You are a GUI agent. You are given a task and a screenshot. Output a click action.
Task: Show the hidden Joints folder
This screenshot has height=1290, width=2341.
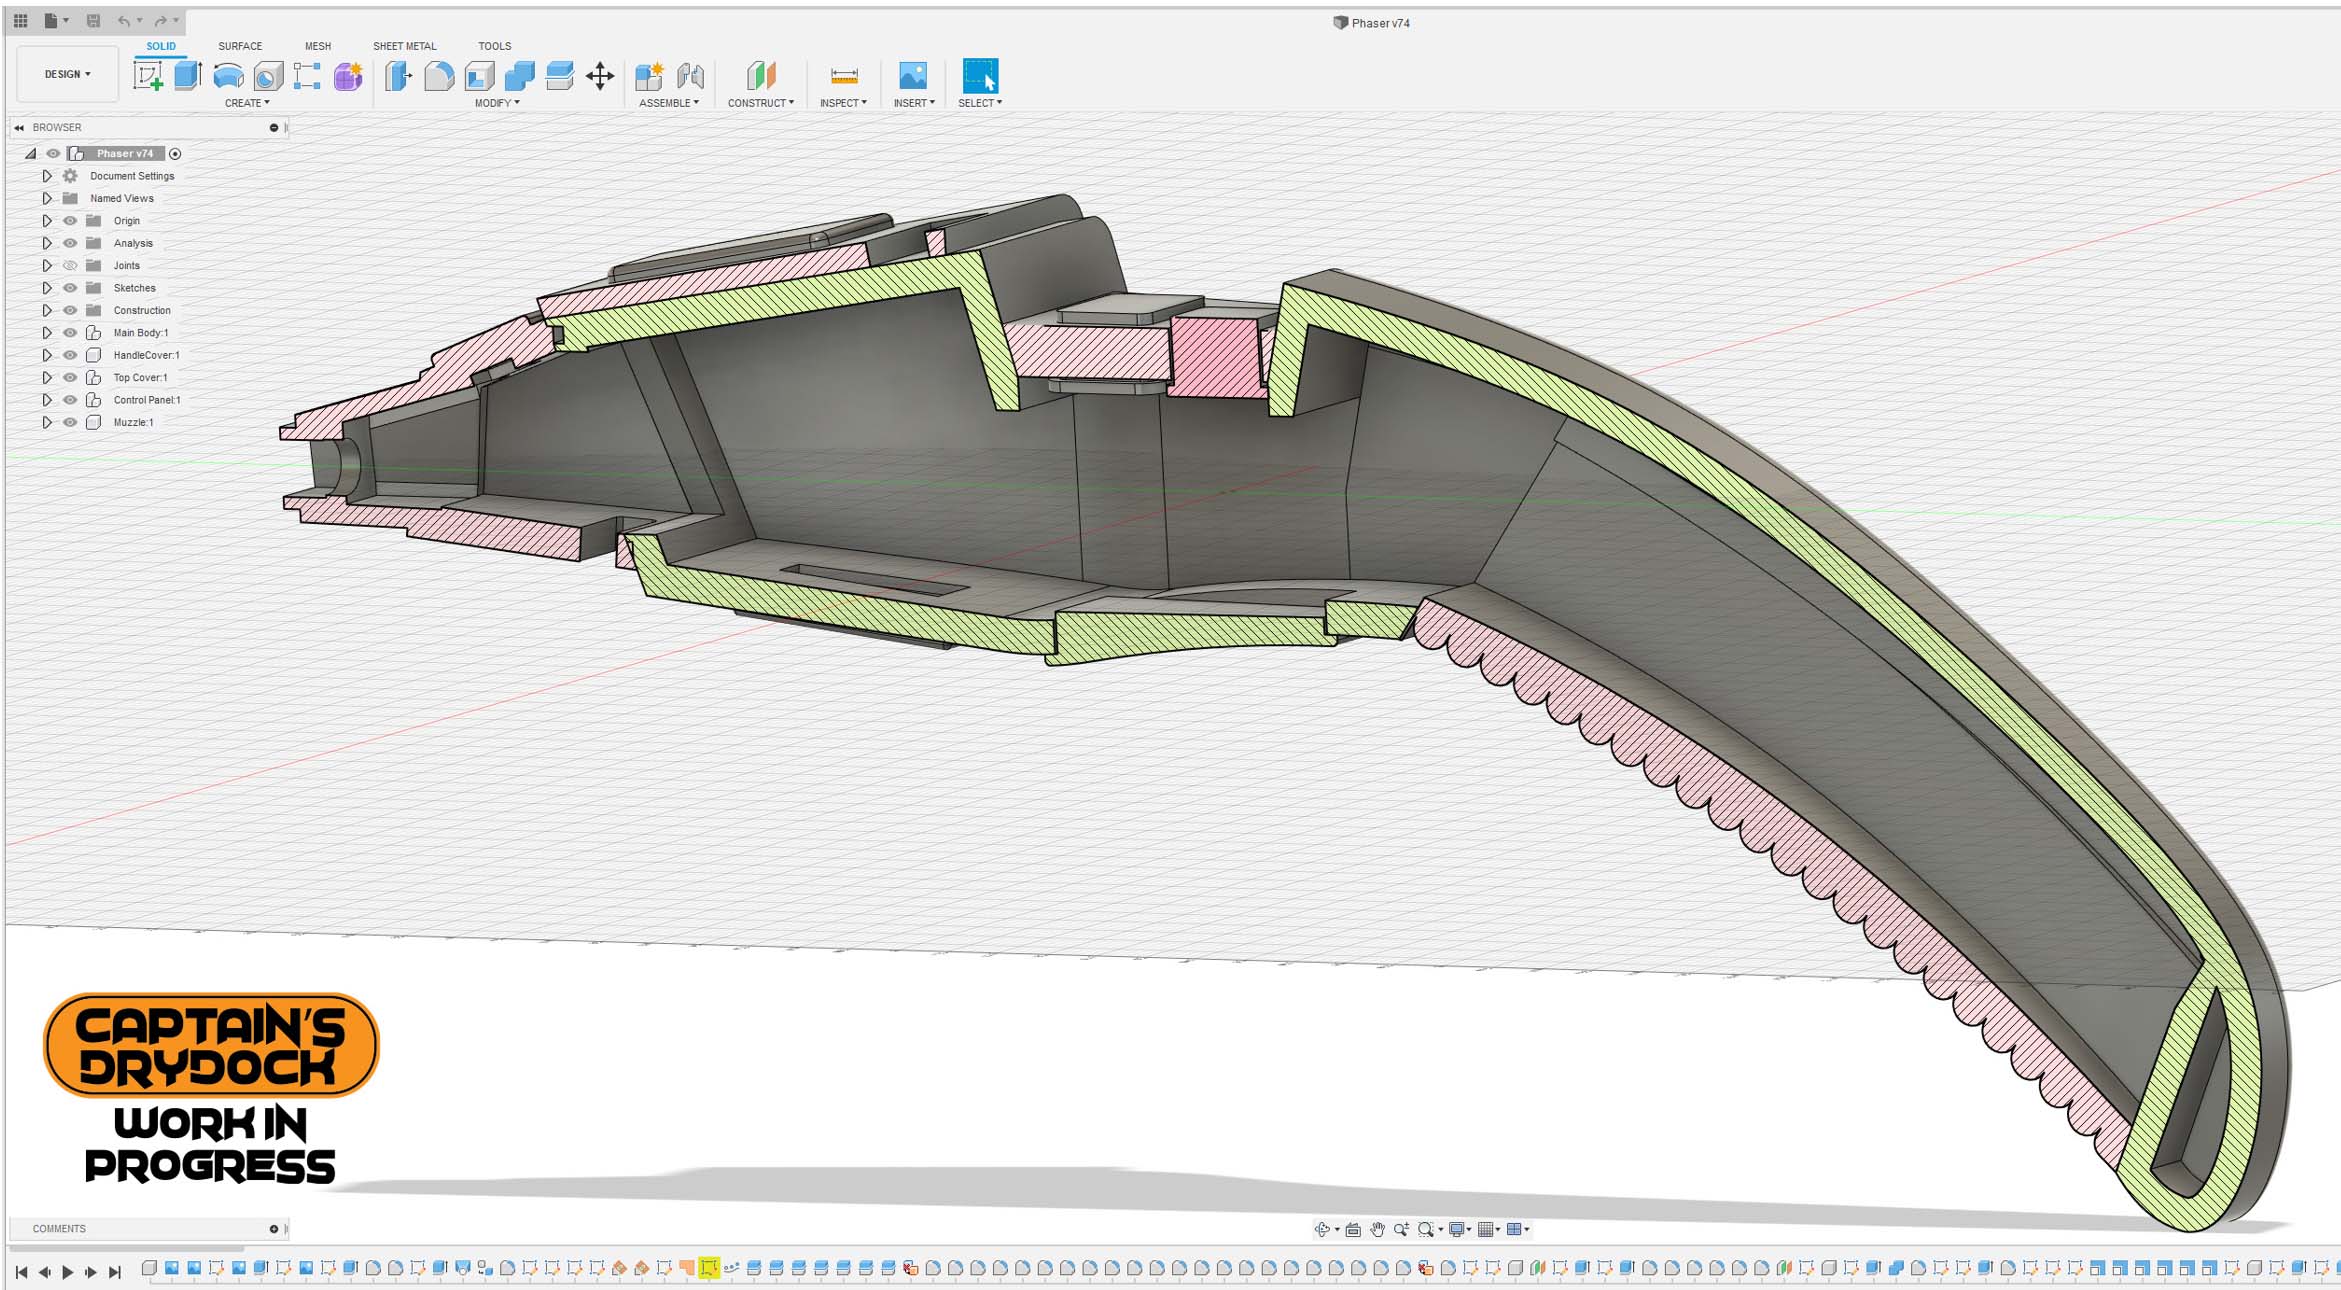[70, 266]
